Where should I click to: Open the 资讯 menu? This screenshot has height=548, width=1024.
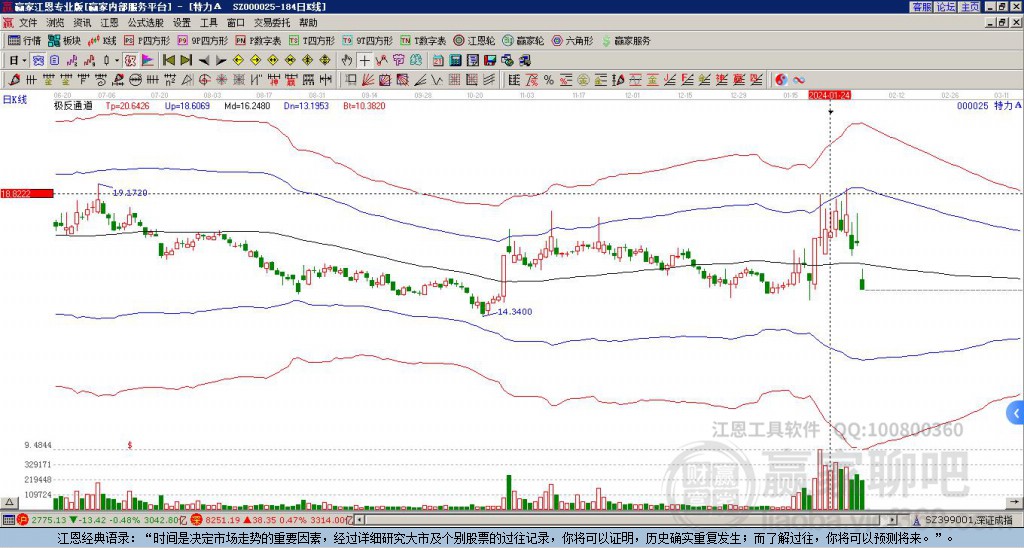(x=82, y=22)
